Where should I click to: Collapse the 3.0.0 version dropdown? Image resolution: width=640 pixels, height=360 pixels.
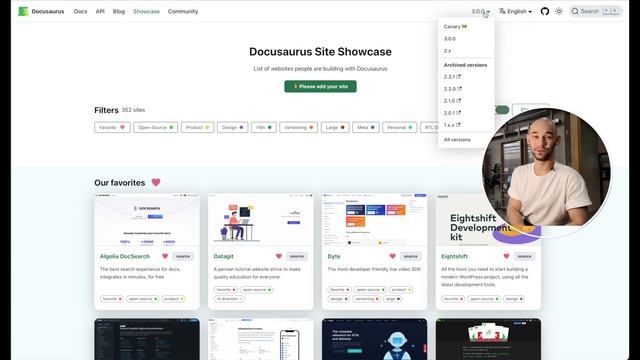[x=480, y=11]
